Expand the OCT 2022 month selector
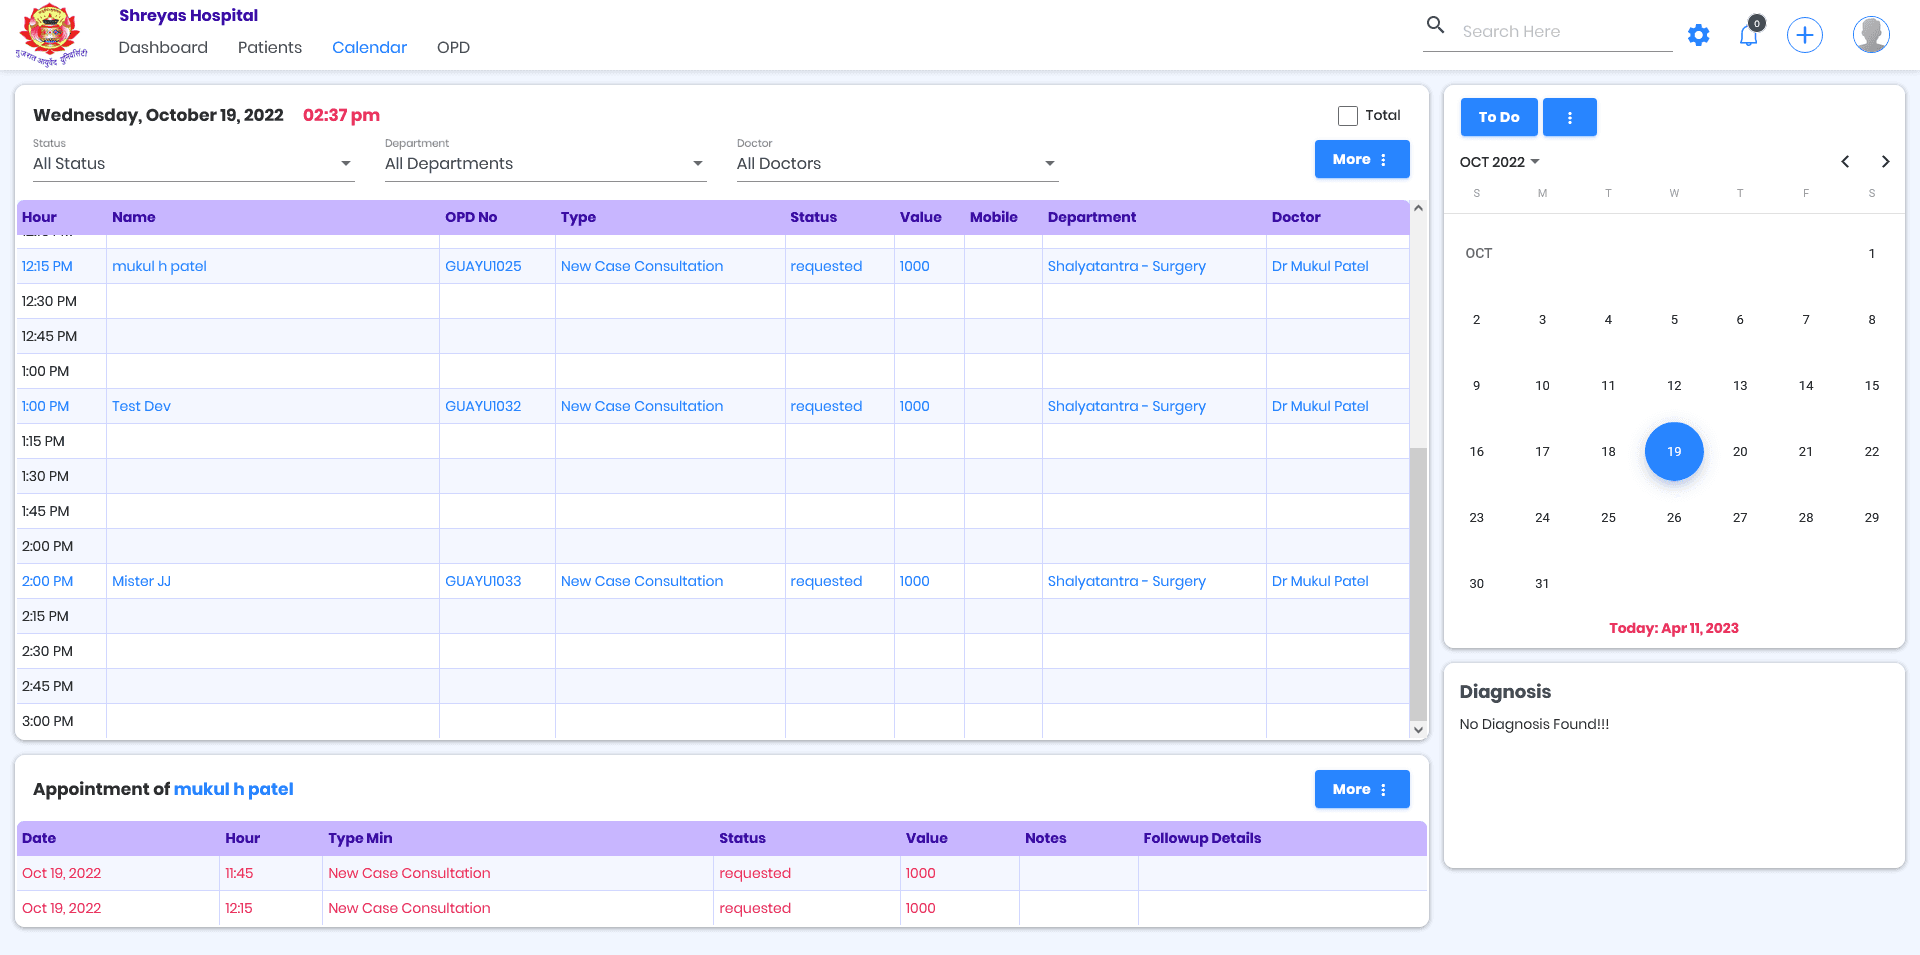 pos(1499,162)
